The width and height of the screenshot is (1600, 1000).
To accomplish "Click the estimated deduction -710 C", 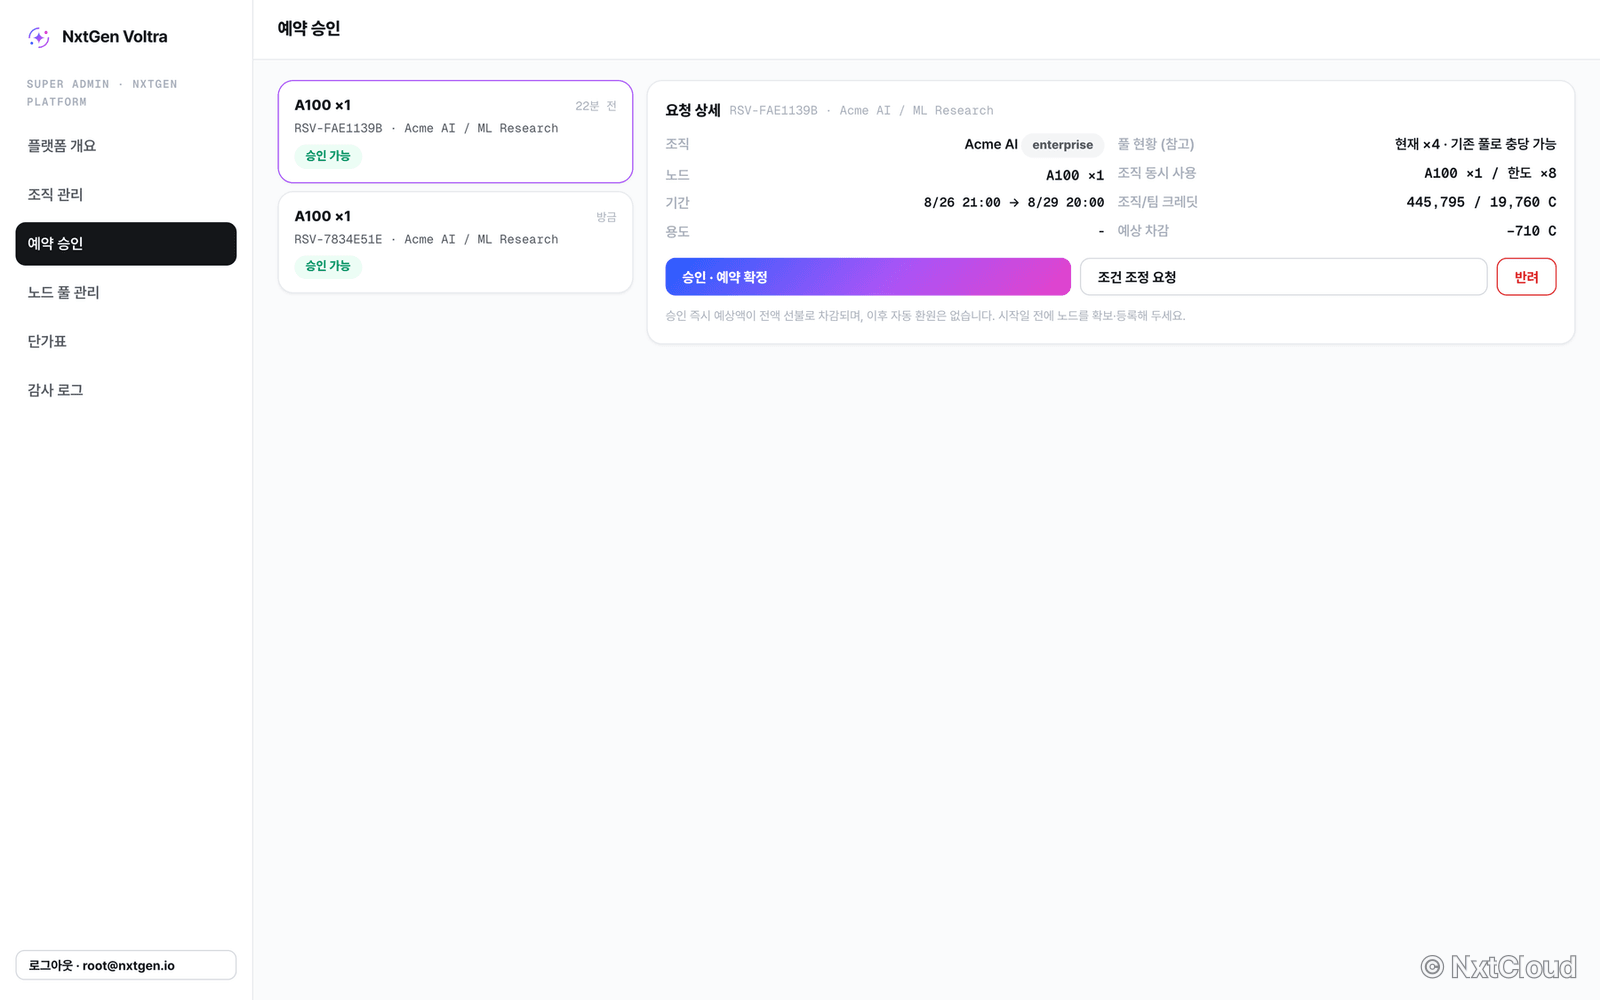I will click(x=1531, y=231).
